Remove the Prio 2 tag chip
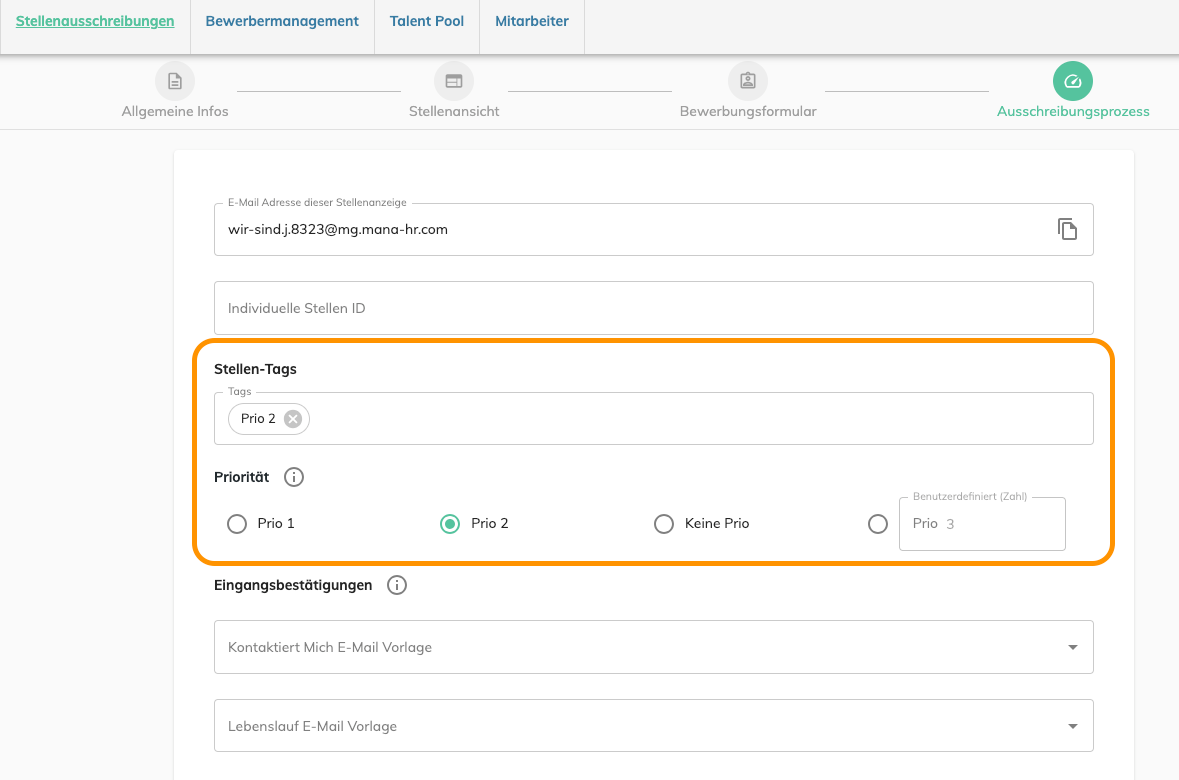The width and height of the screenshot is (1179, 780). pos(293,419)
